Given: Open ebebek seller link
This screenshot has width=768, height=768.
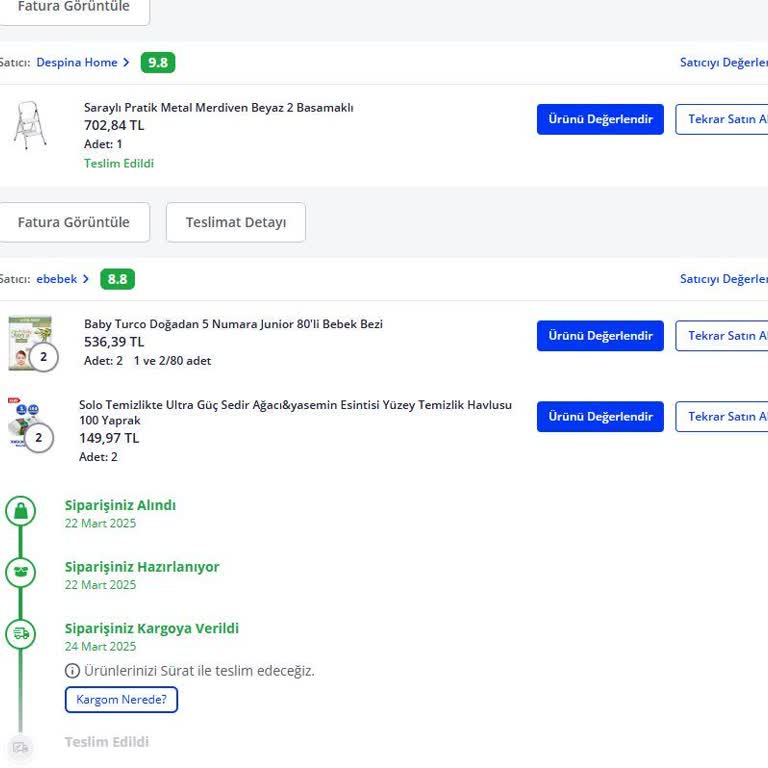Looking at the screenshot, I should 56,279.
